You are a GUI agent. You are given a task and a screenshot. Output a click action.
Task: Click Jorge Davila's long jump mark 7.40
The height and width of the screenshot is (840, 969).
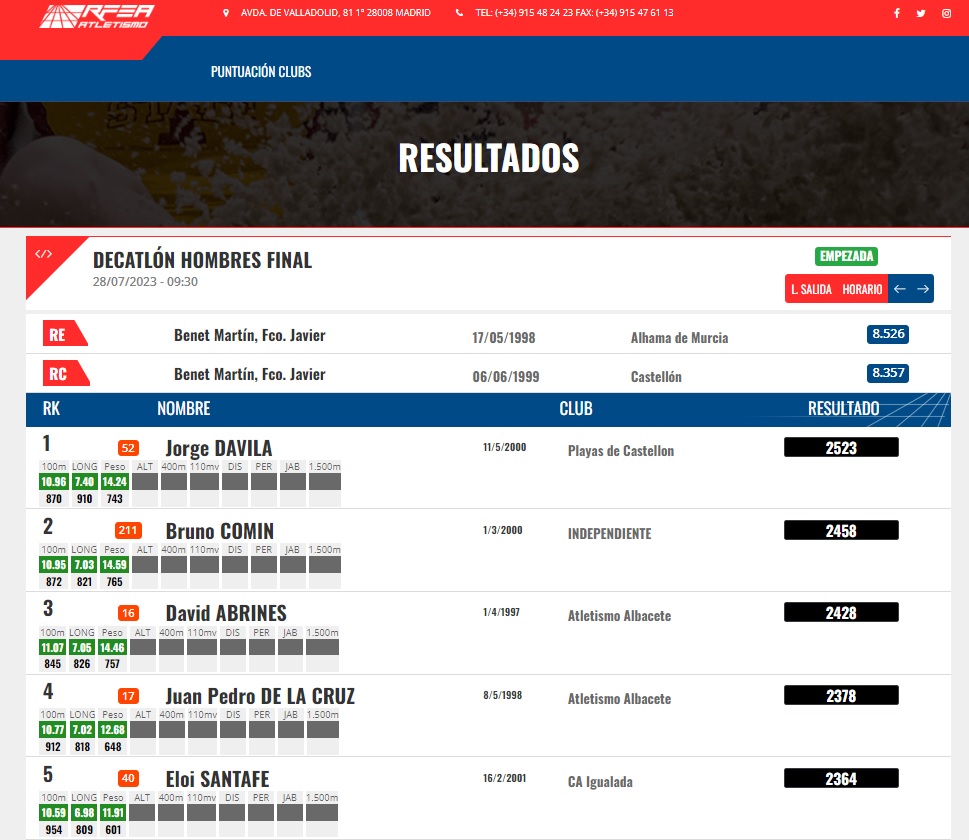point(84,482)
